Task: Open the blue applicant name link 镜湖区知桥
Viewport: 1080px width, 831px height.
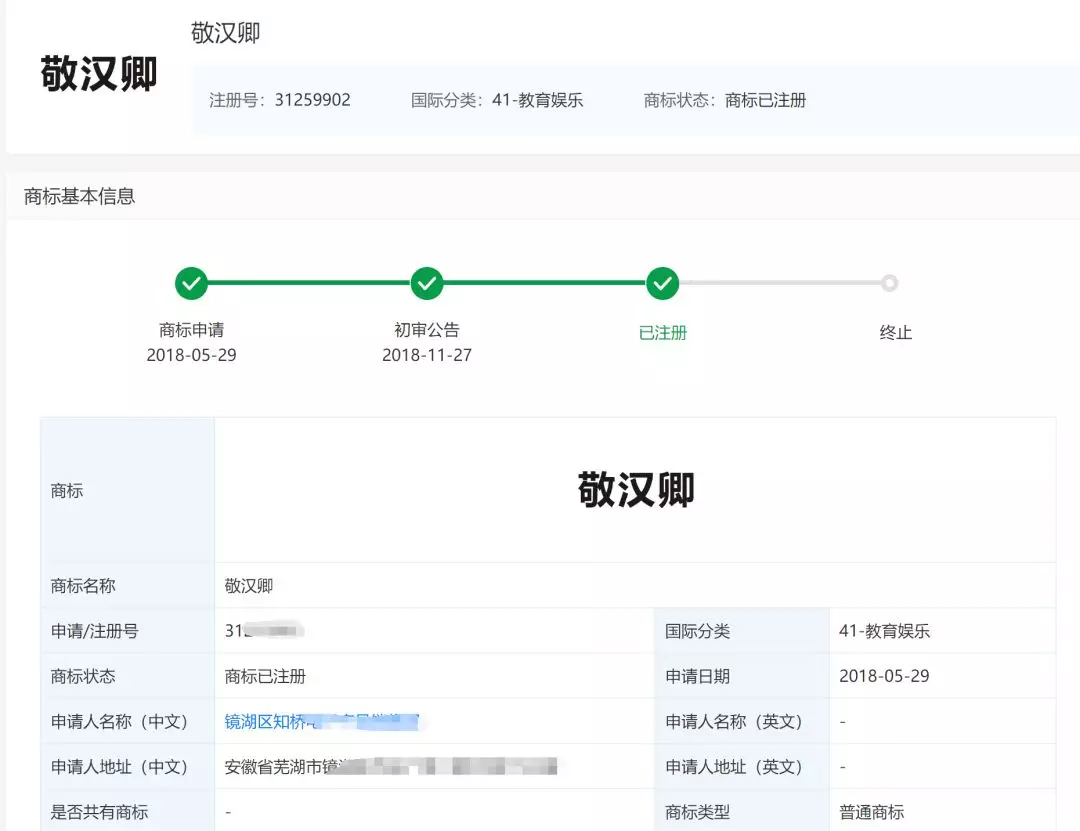Action: (320, 721)
